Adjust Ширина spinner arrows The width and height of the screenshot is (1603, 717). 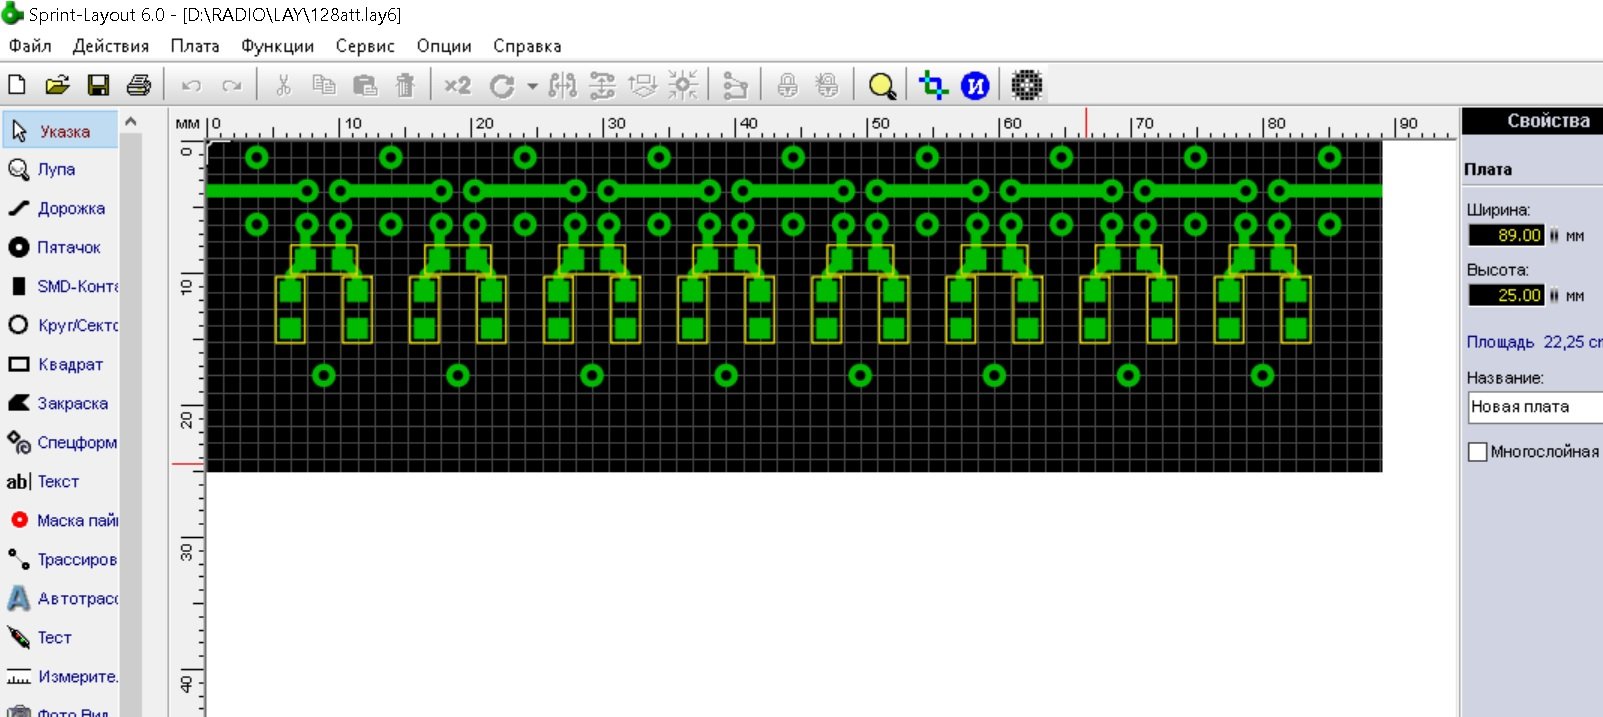coord(1554,236)
